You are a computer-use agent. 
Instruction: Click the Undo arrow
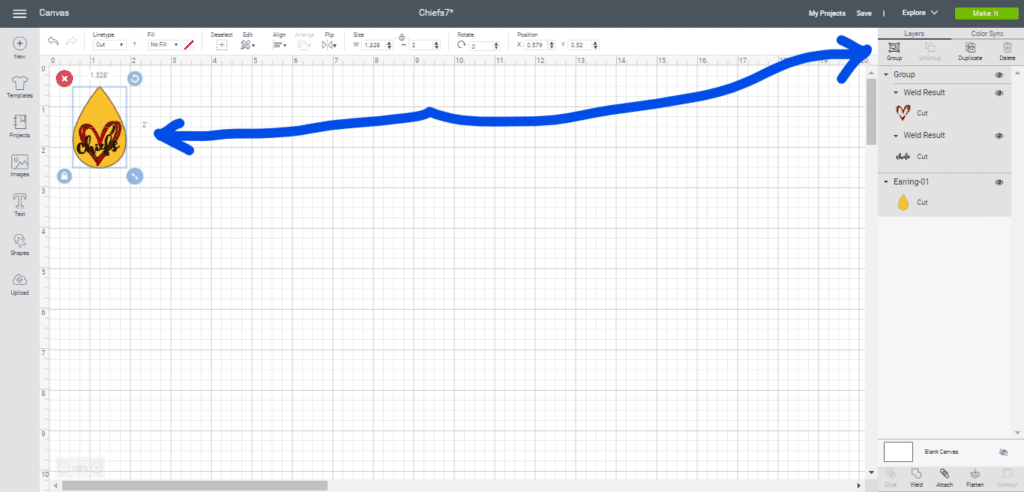coord(53,42)
